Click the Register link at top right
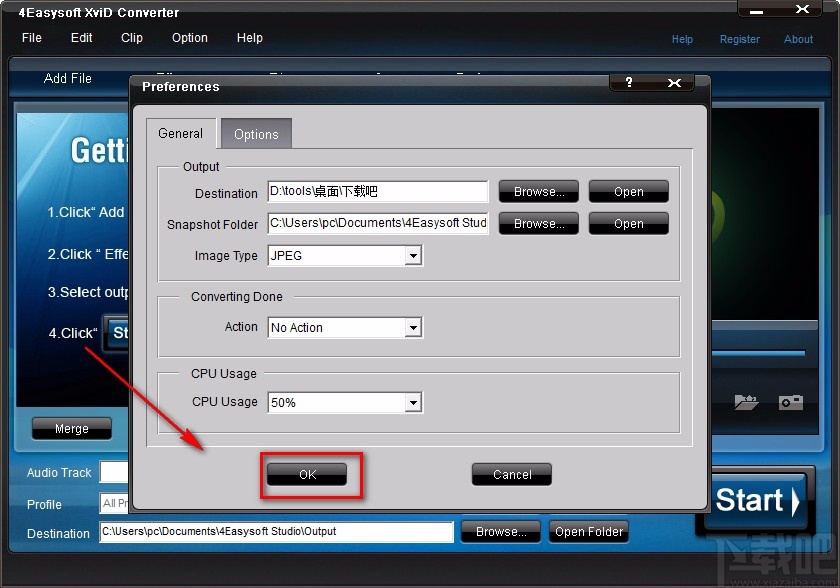 pos(739,39)
